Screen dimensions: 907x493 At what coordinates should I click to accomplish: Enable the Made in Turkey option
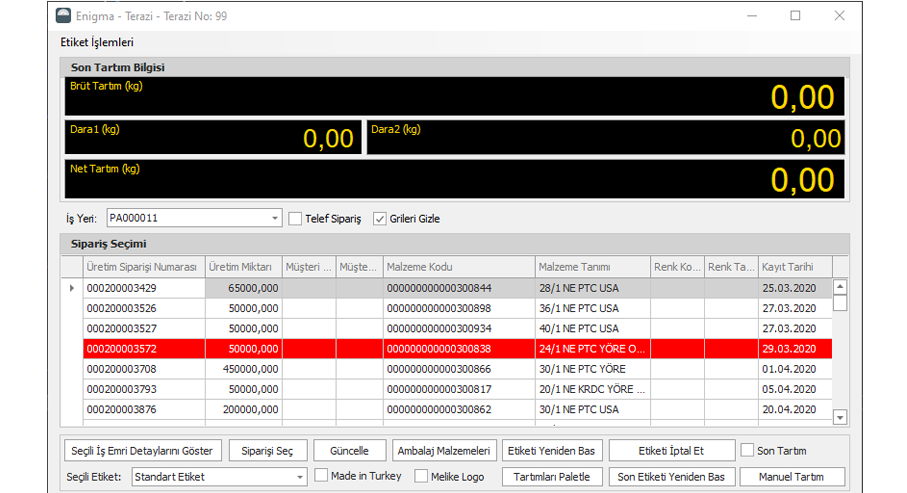tap(322, 477)
